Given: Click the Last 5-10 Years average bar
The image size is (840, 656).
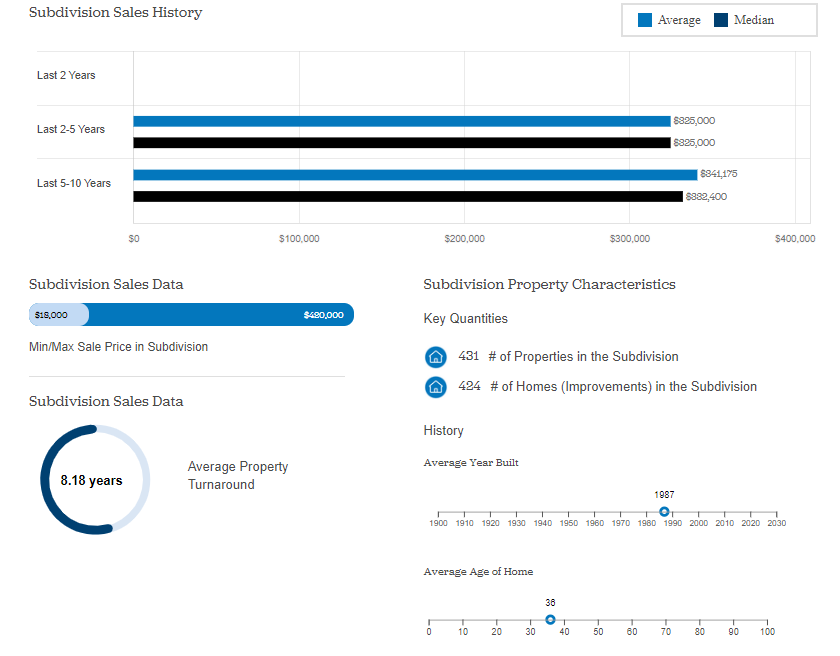Looking at the screenshot, I should point(415,175).
